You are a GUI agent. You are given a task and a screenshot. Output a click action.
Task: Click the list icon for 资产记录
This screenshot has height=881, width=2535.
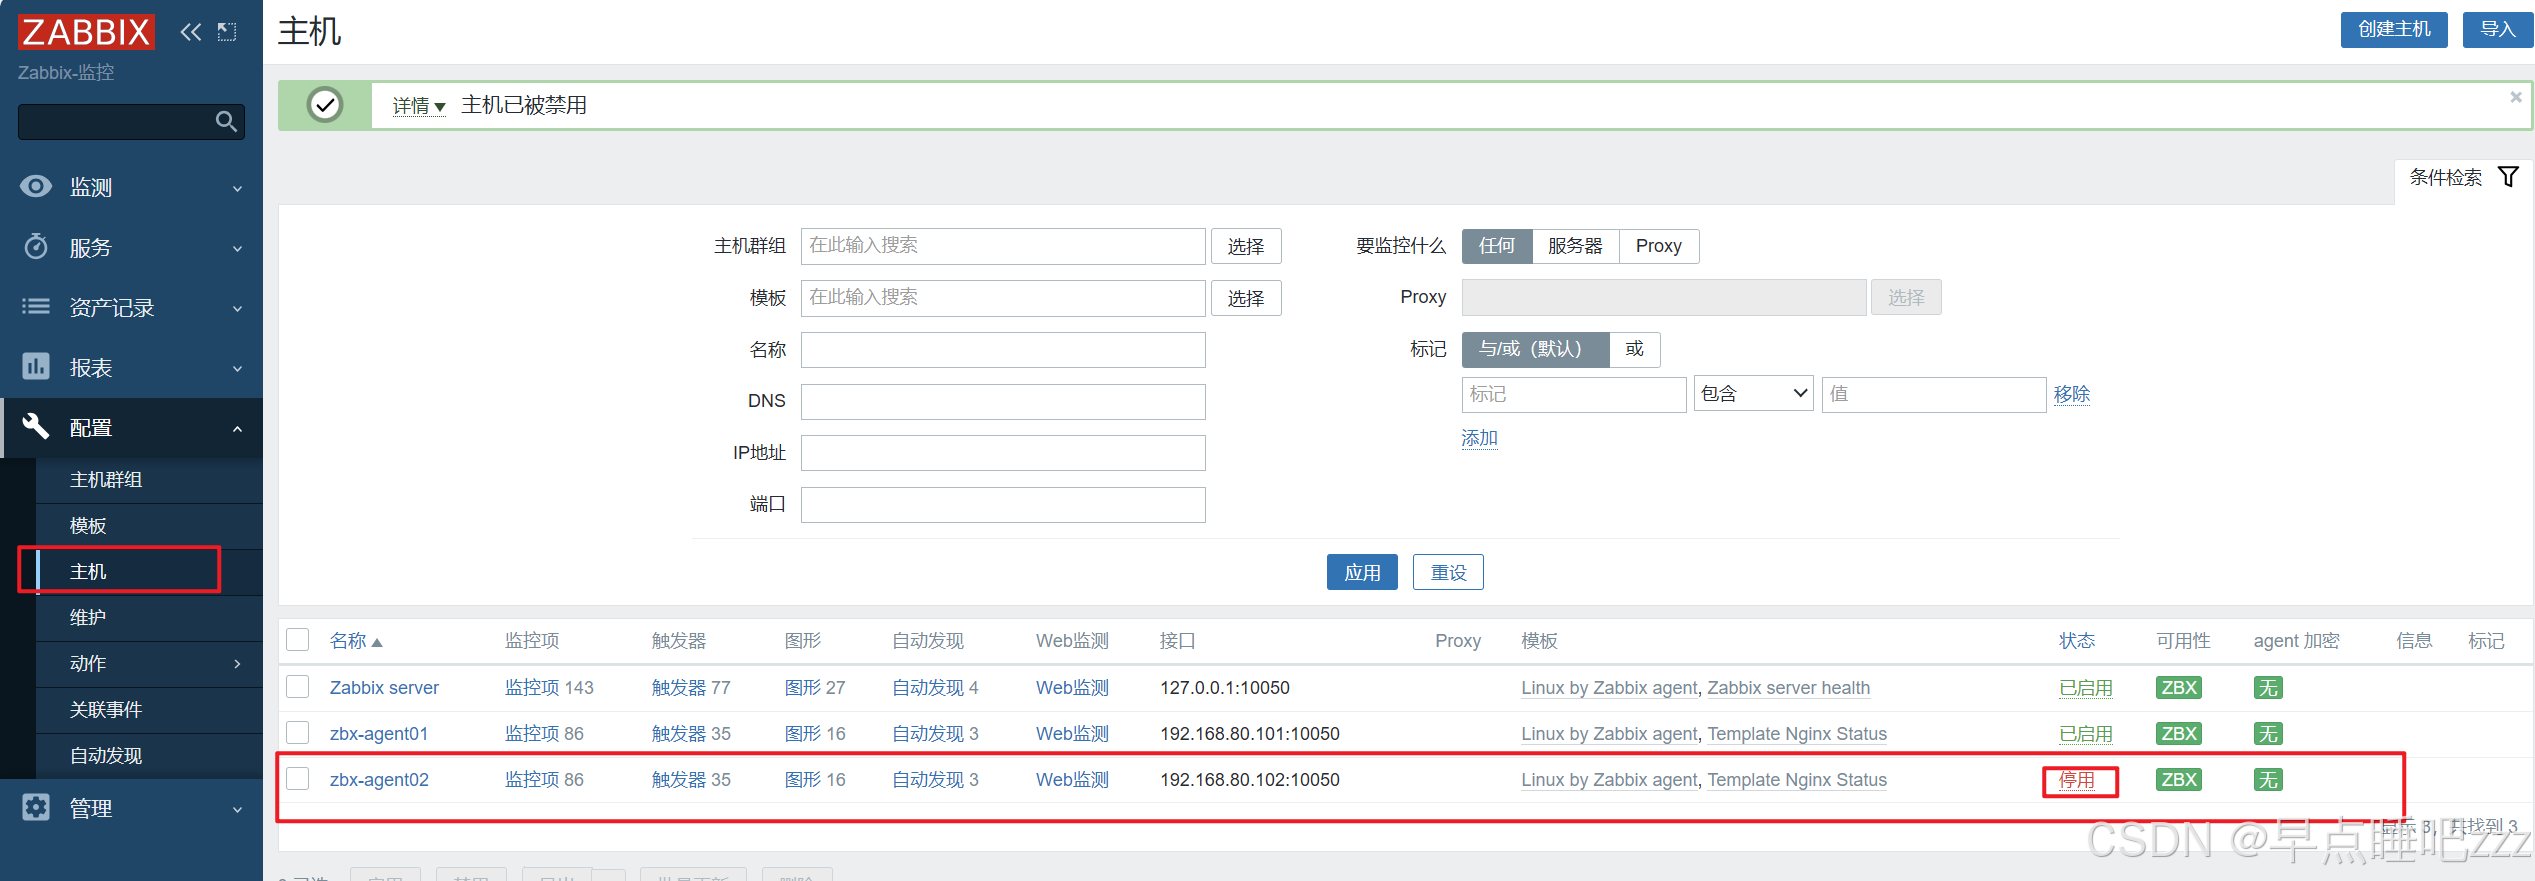[x=36, y=306]
